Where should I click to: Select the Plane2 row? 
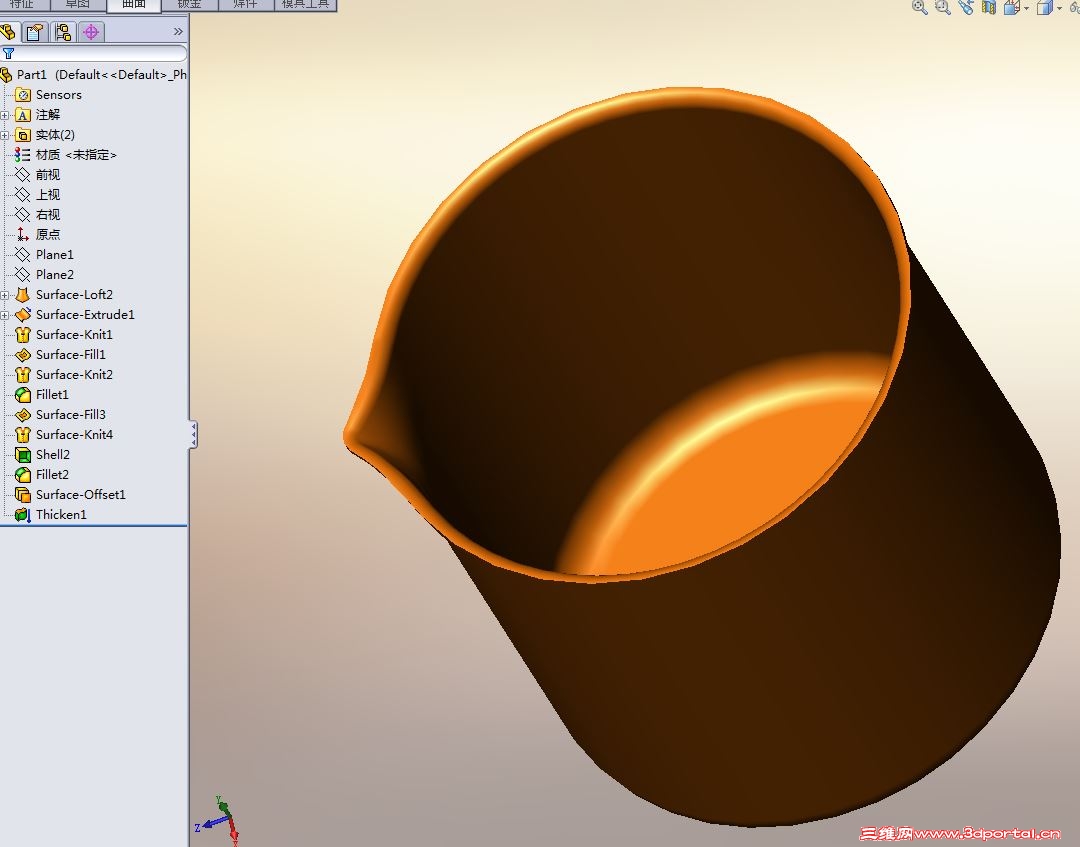point(44,275)
